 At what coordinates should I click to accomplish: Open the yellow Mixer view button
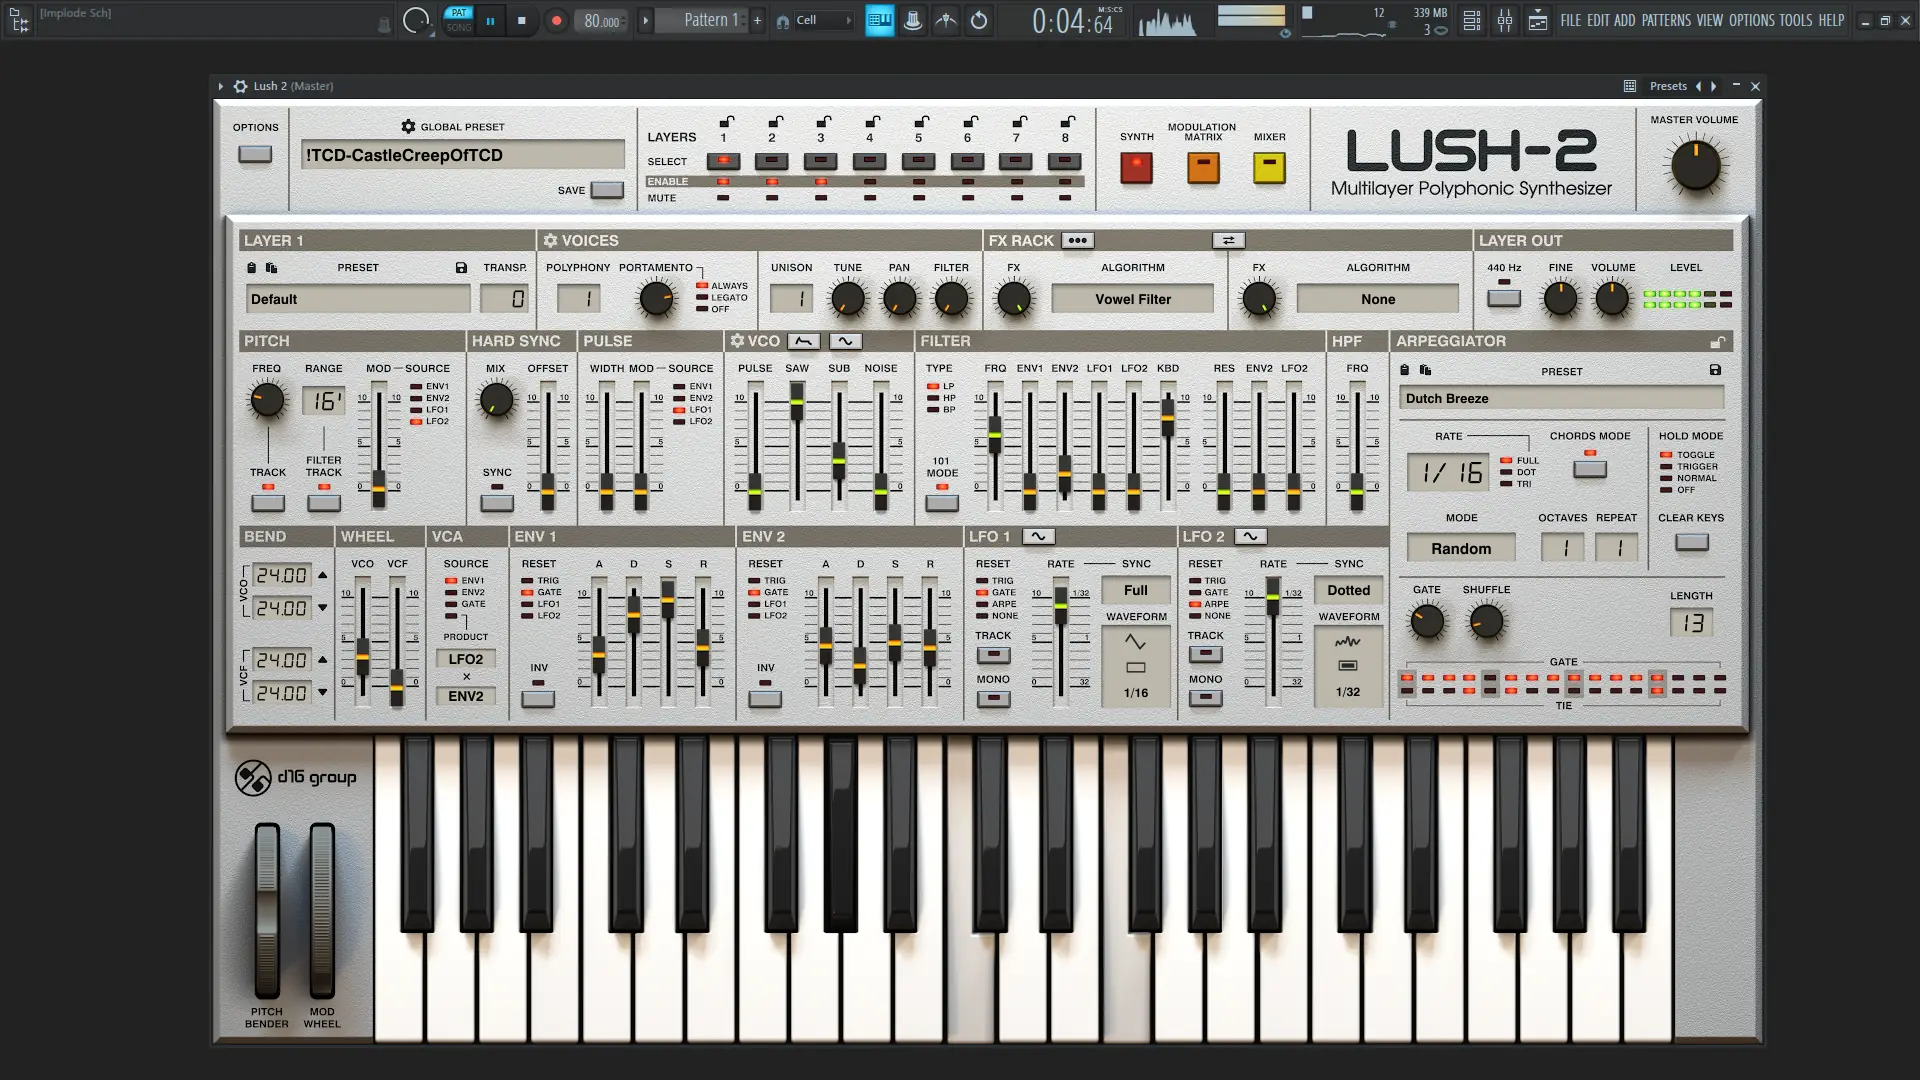[x=1269, y=168]
